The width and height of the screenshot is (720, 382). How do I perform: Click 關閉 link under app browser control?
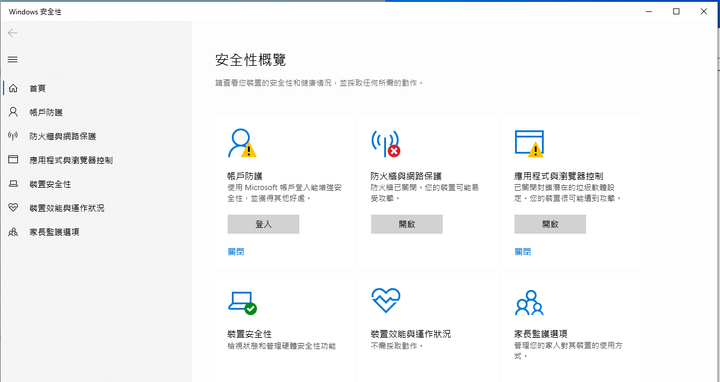click(x=523, y=252)
